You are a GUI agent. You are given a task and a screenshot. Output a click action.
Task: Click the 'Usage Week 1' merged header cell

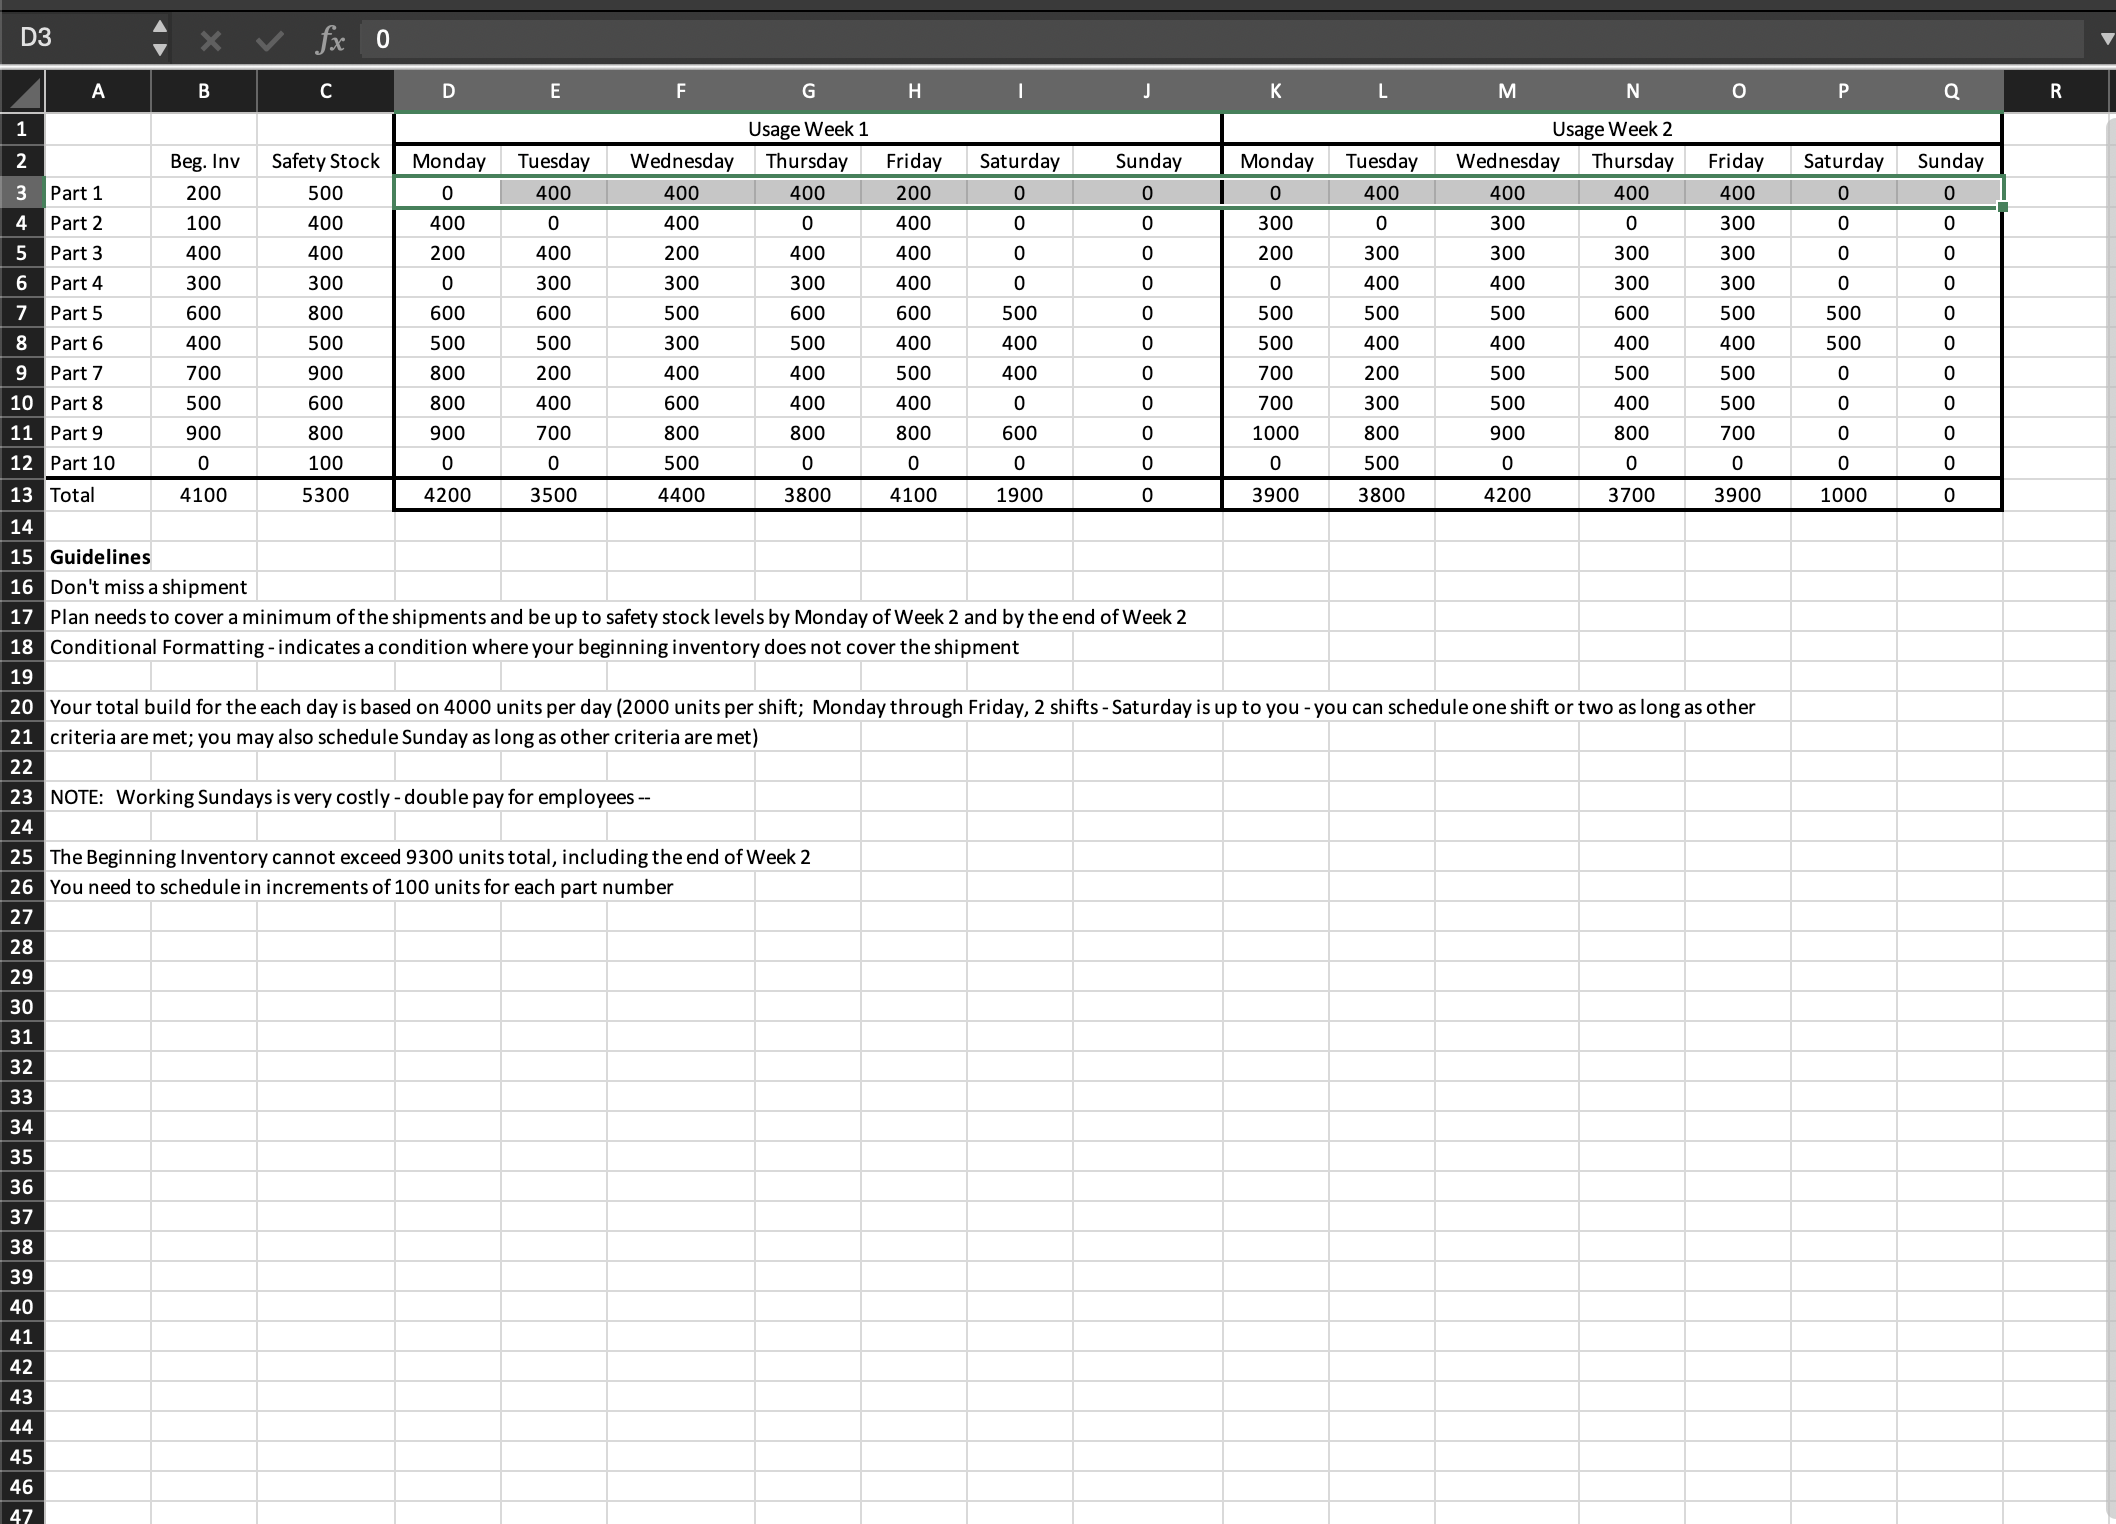point(807,128)
